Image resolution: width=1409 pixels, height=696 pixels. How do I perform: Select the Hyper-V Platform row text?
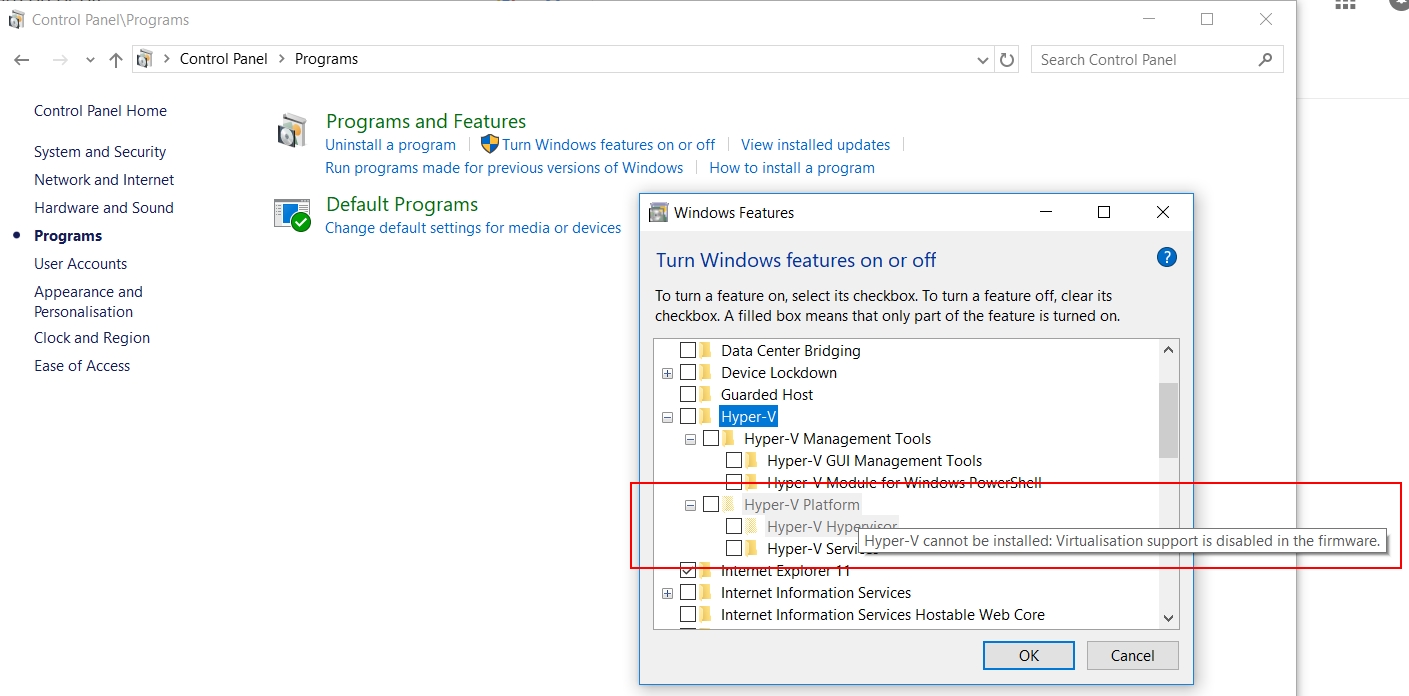click(x=802, y=504)
